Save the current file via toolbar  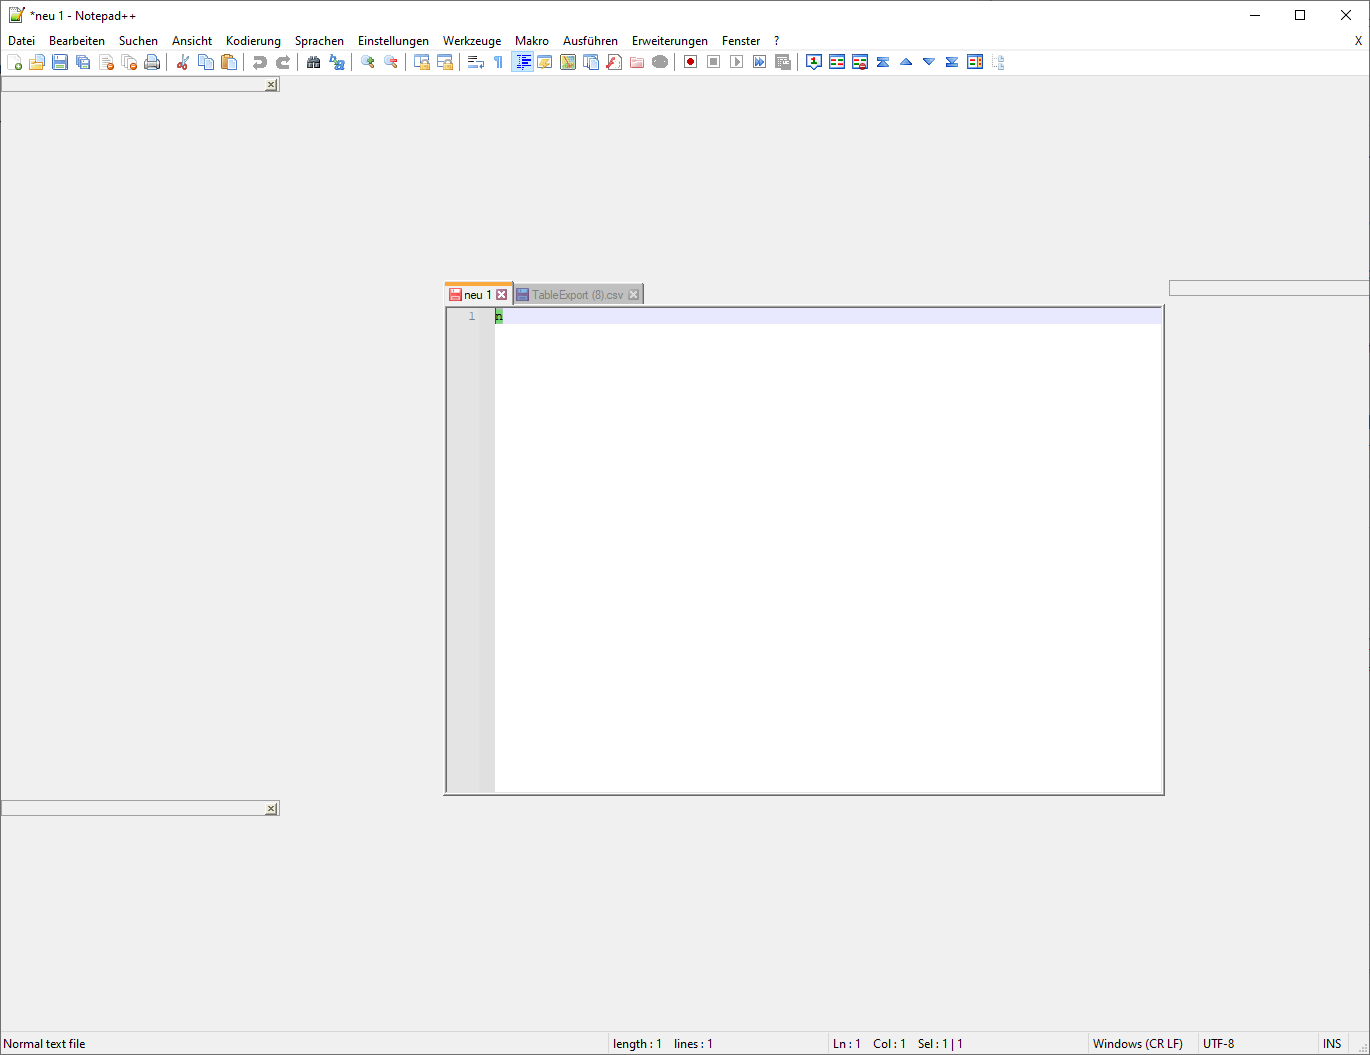[x=60, y=62]
